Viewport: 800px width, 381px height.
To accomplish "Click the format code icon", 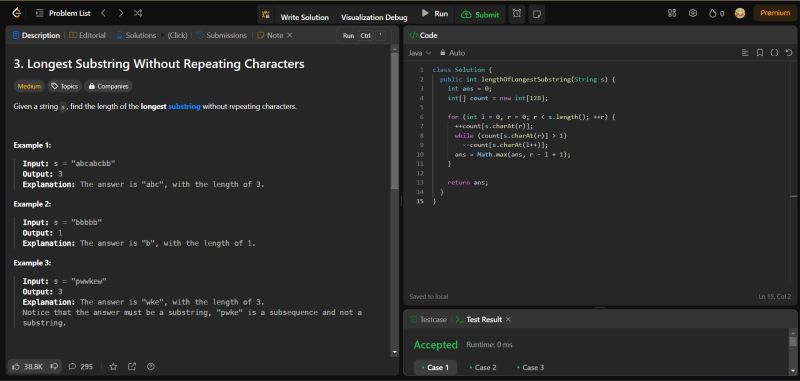I will [x=745, y=53].
